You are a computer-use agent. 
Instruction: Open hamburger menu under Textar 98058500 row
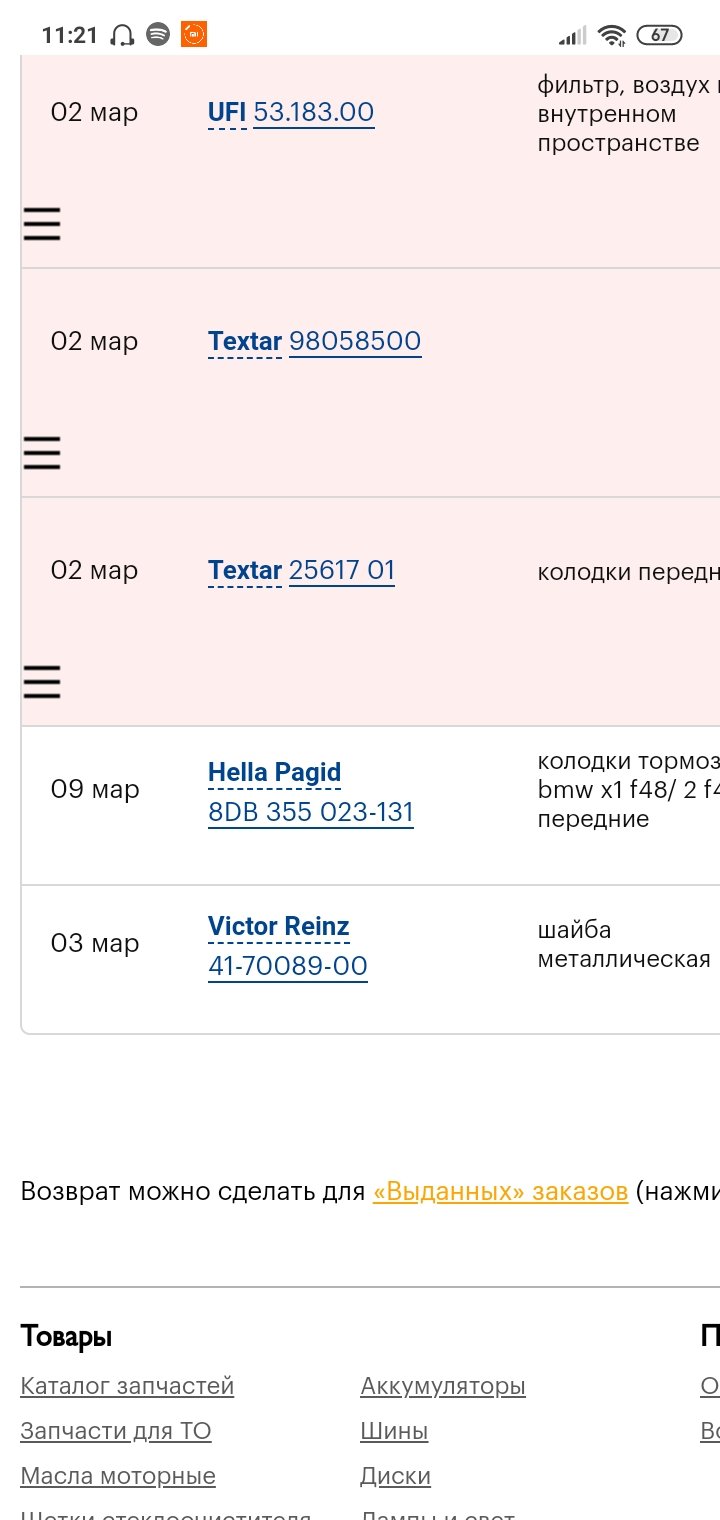[x=42, y=453]
